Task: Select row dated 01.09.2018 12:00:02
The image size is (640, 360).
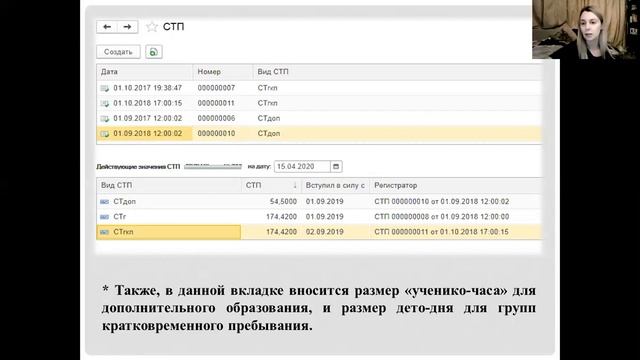Action: coord(319,133)
